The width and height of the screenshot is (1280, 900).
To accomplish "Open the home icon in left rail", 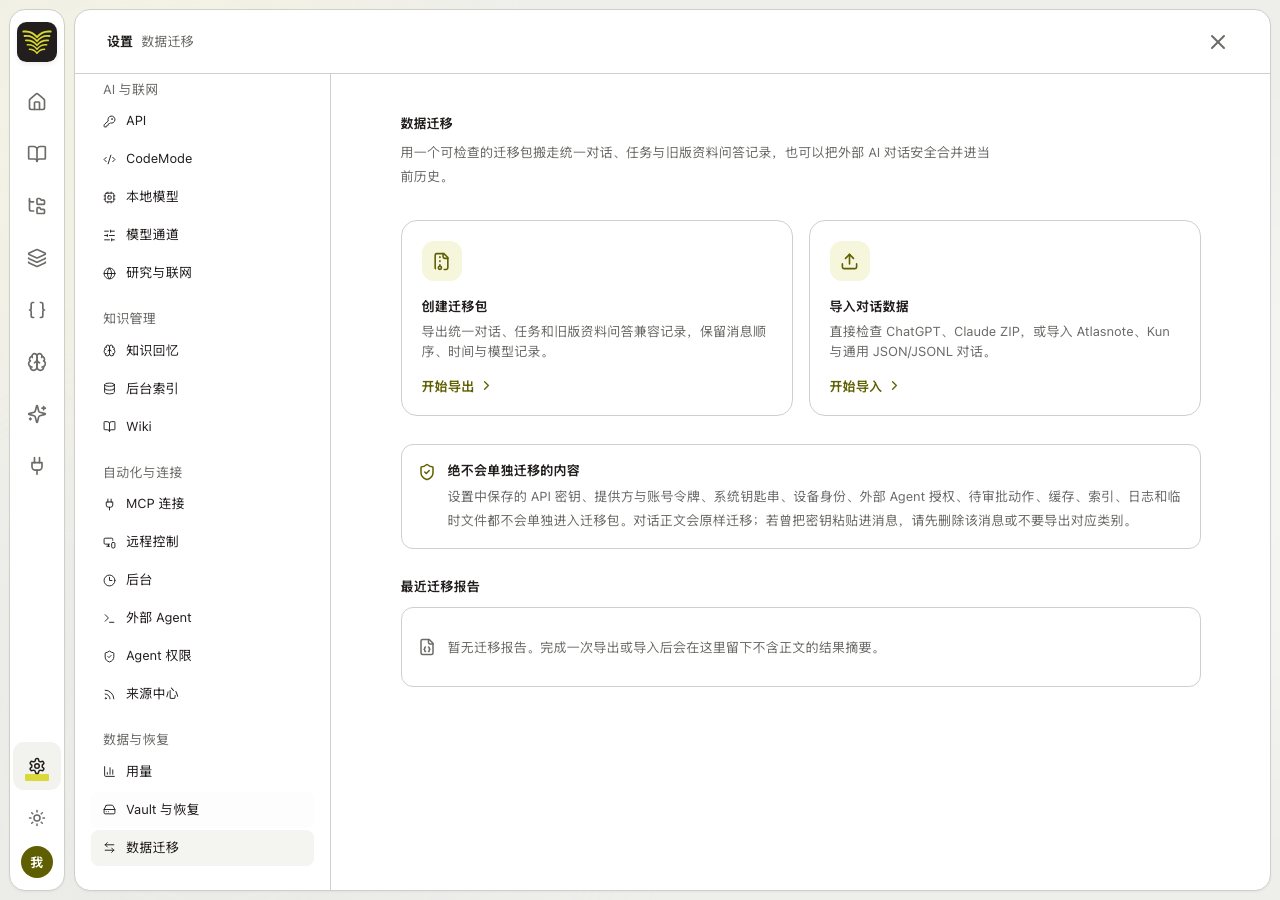I will tap(37, 101).
